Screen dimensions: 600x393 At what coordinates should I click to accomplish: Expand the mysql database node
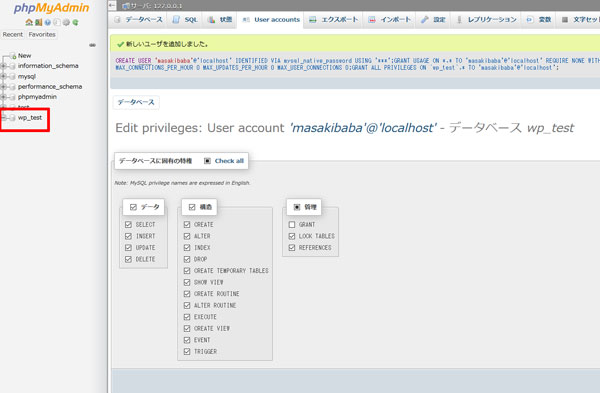pyautogui.click(x=3, y=77)
